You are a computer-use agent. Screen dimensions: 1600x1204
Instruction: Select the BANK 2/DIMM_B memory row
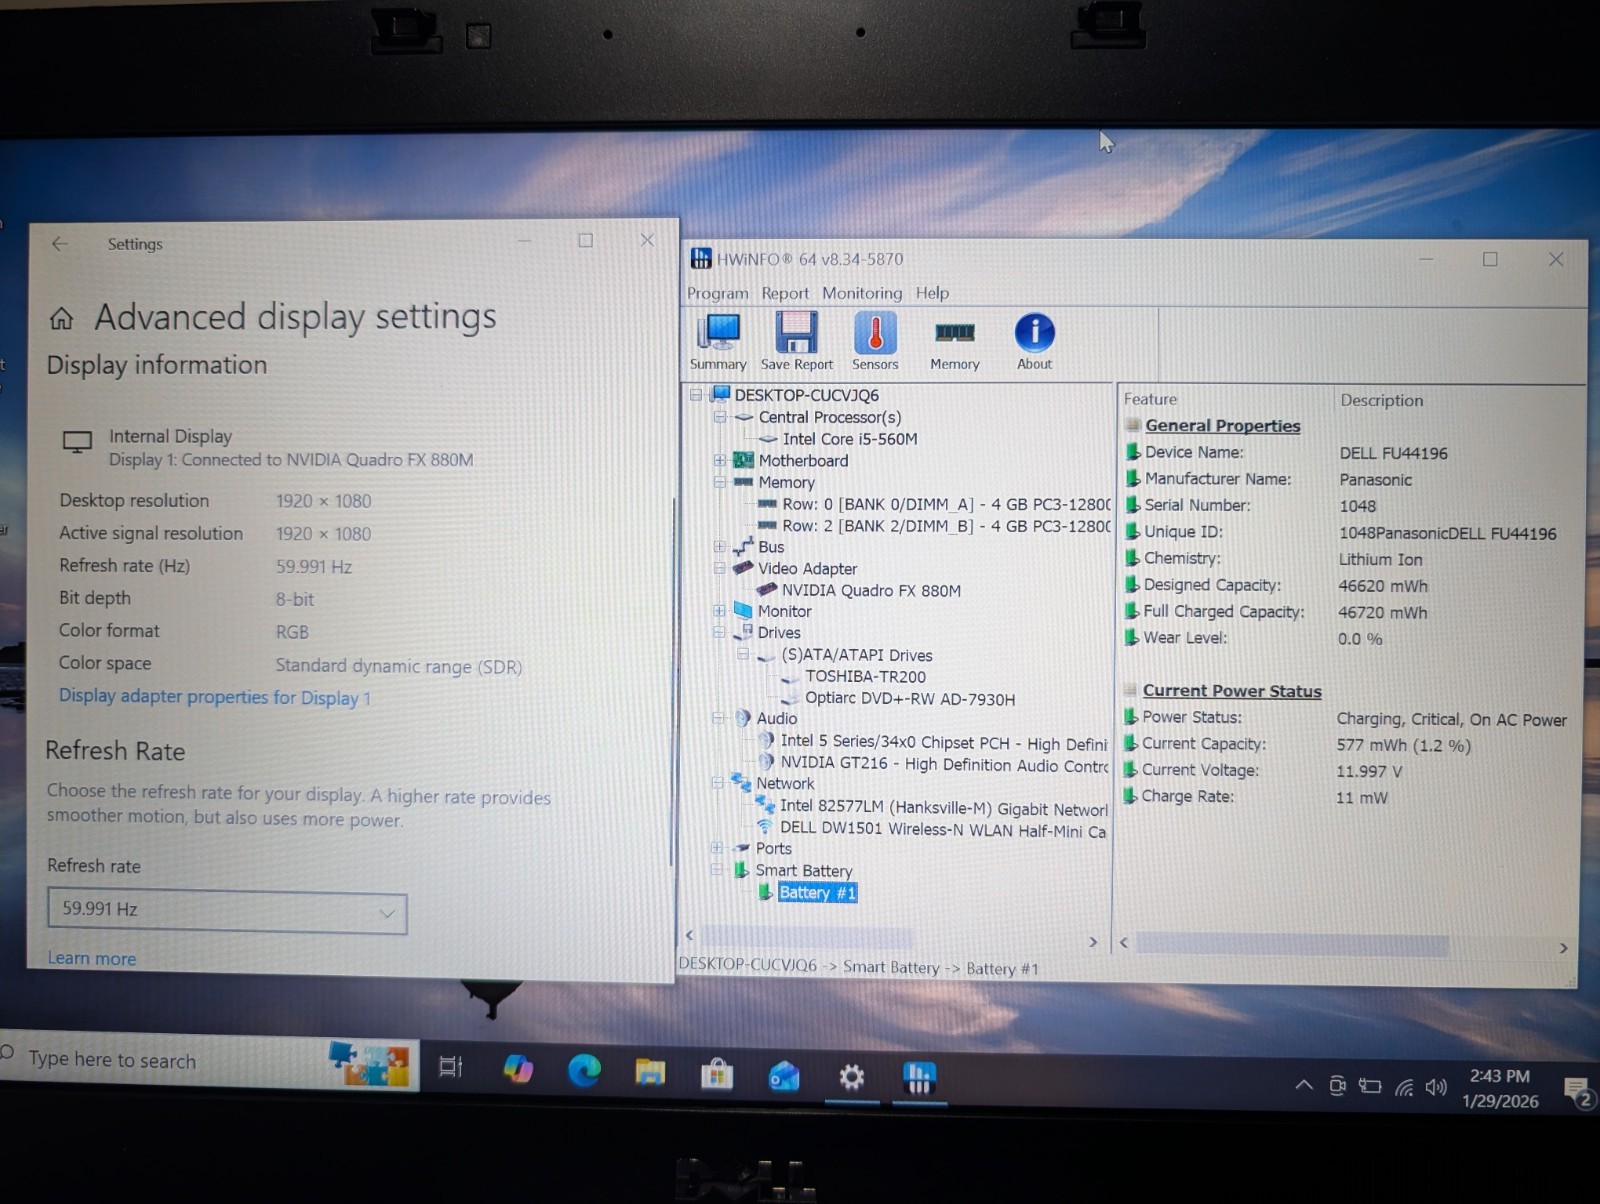(946, 526)
